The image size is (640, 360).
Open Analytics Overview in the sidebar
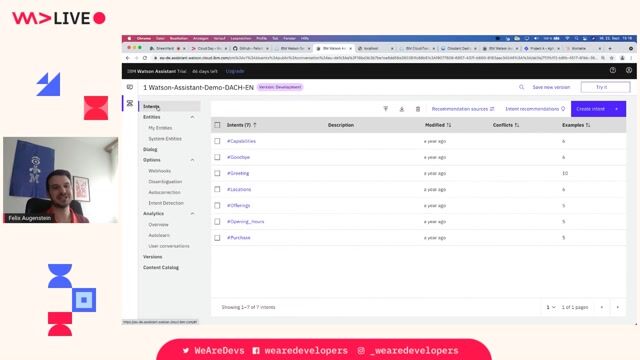158,224
